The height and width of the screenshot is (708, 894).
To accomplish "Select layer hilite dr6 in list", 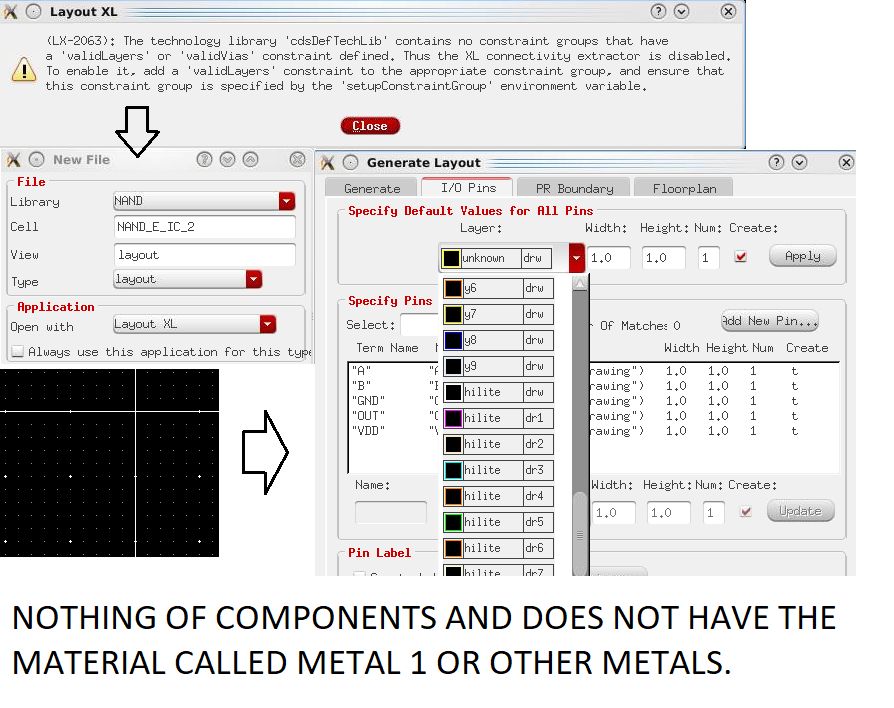I will (x=498, y=548).
